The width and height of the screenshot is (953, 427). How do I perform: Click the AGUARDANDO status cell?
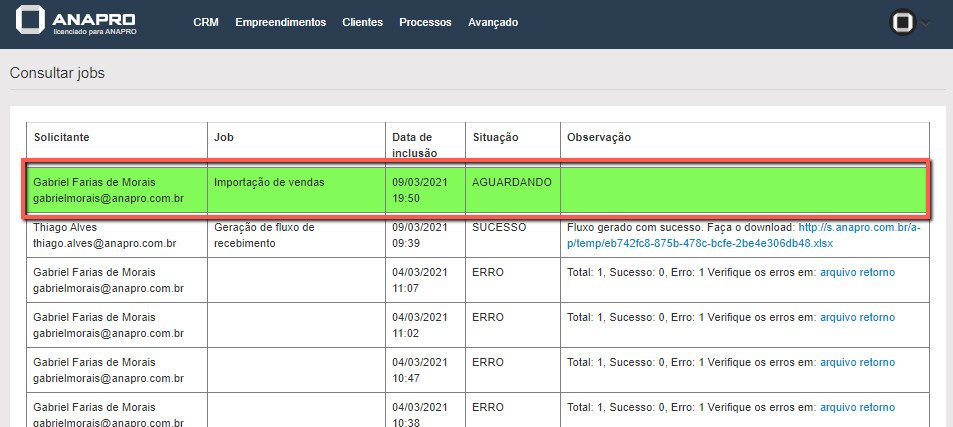511,183
